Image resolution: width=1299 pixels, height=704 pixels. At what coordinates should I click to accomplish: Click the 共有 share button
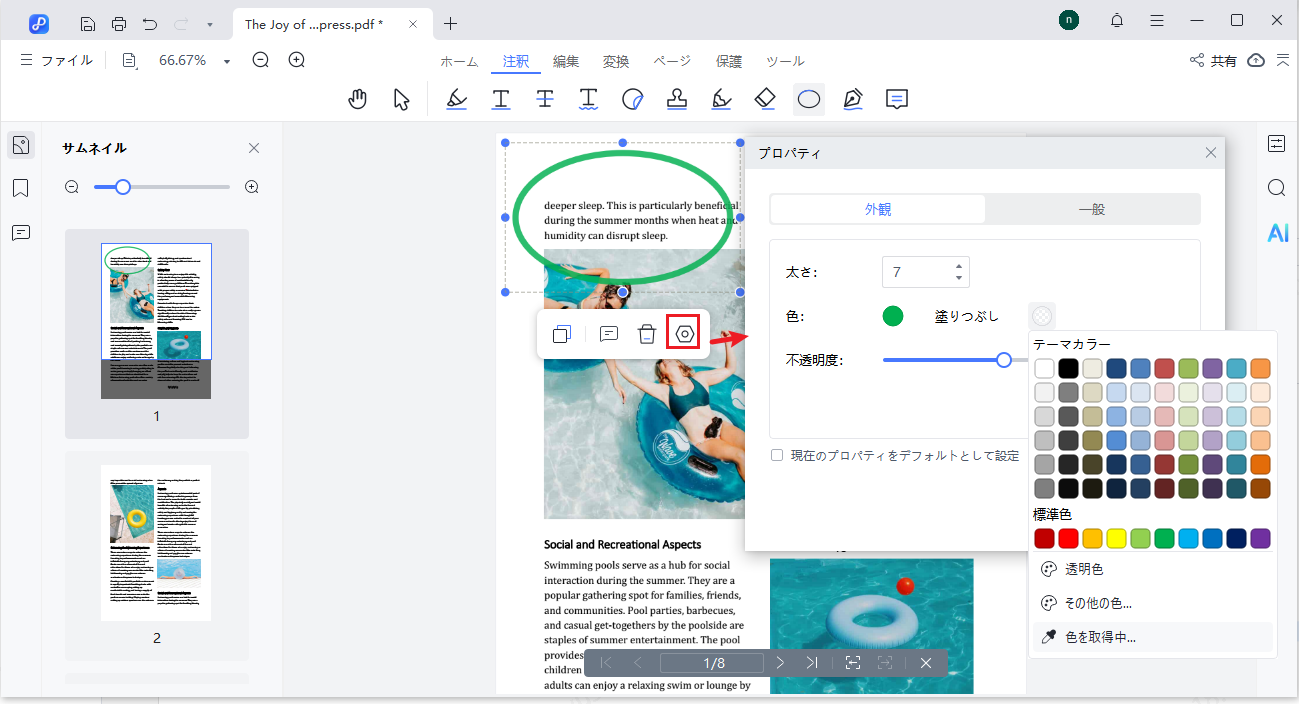[x=1213, y=61]
